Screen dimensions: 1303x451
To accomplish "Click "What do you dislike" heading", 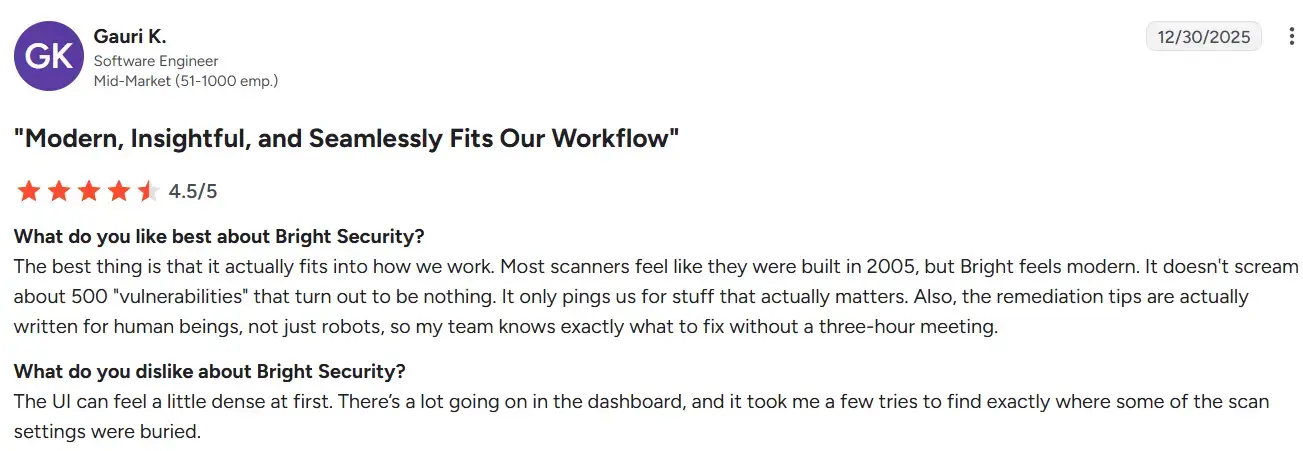I will [209, 371].
